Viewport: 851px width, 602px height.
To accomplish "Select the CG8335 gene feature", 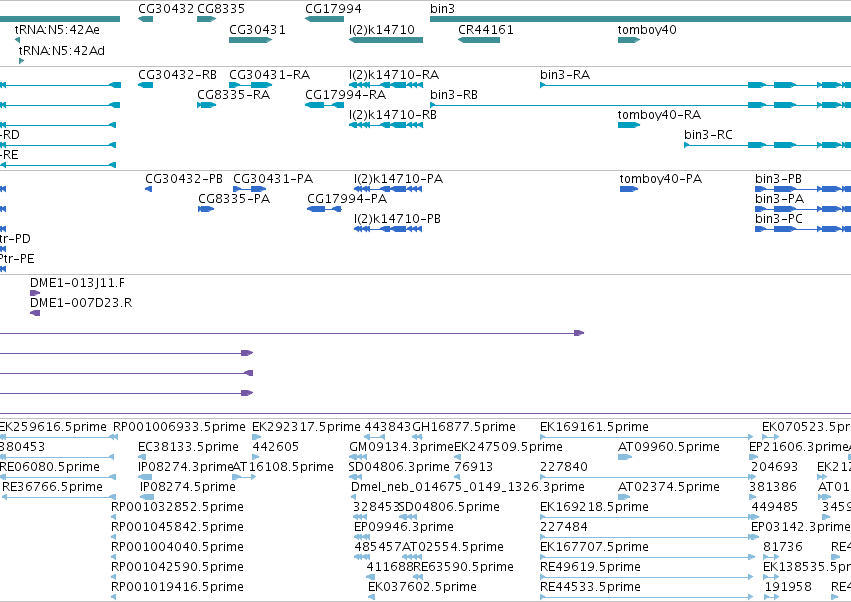I will pos(206,19).
